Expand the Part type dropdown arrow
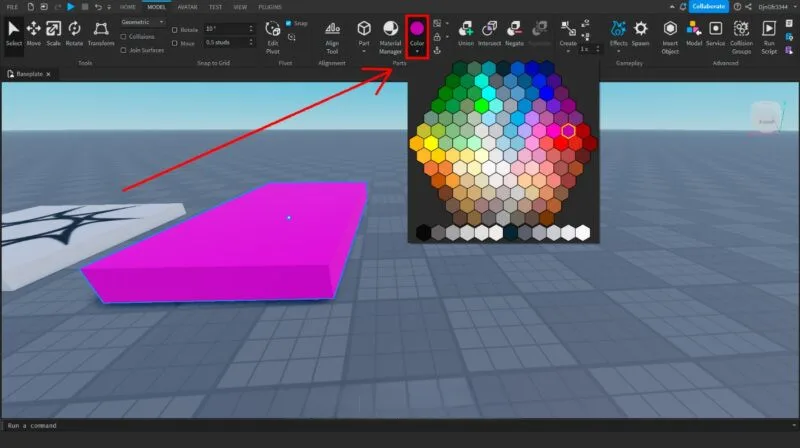The image size is (800, 448). (364, 51)
